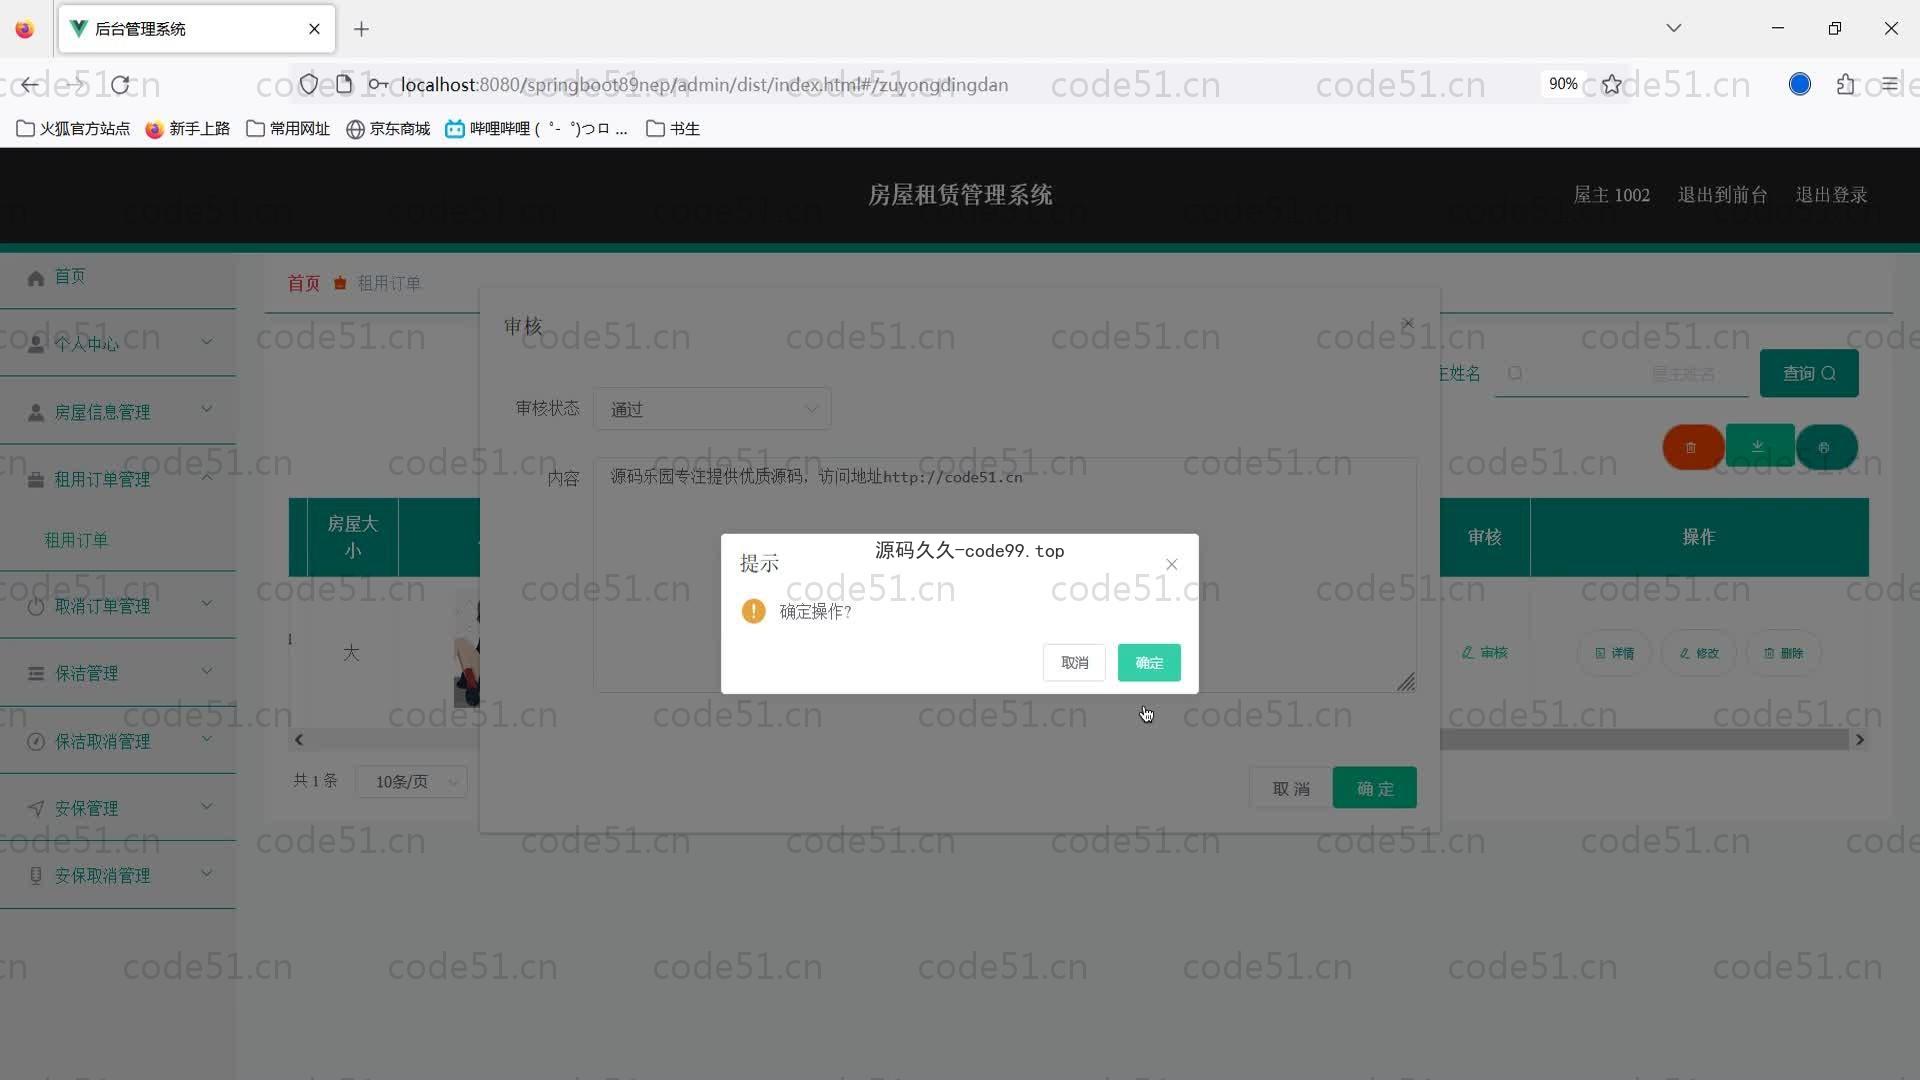1920x1080 pixels.
Task: Open 首页 in the sidebar
Action: (118, 276)
